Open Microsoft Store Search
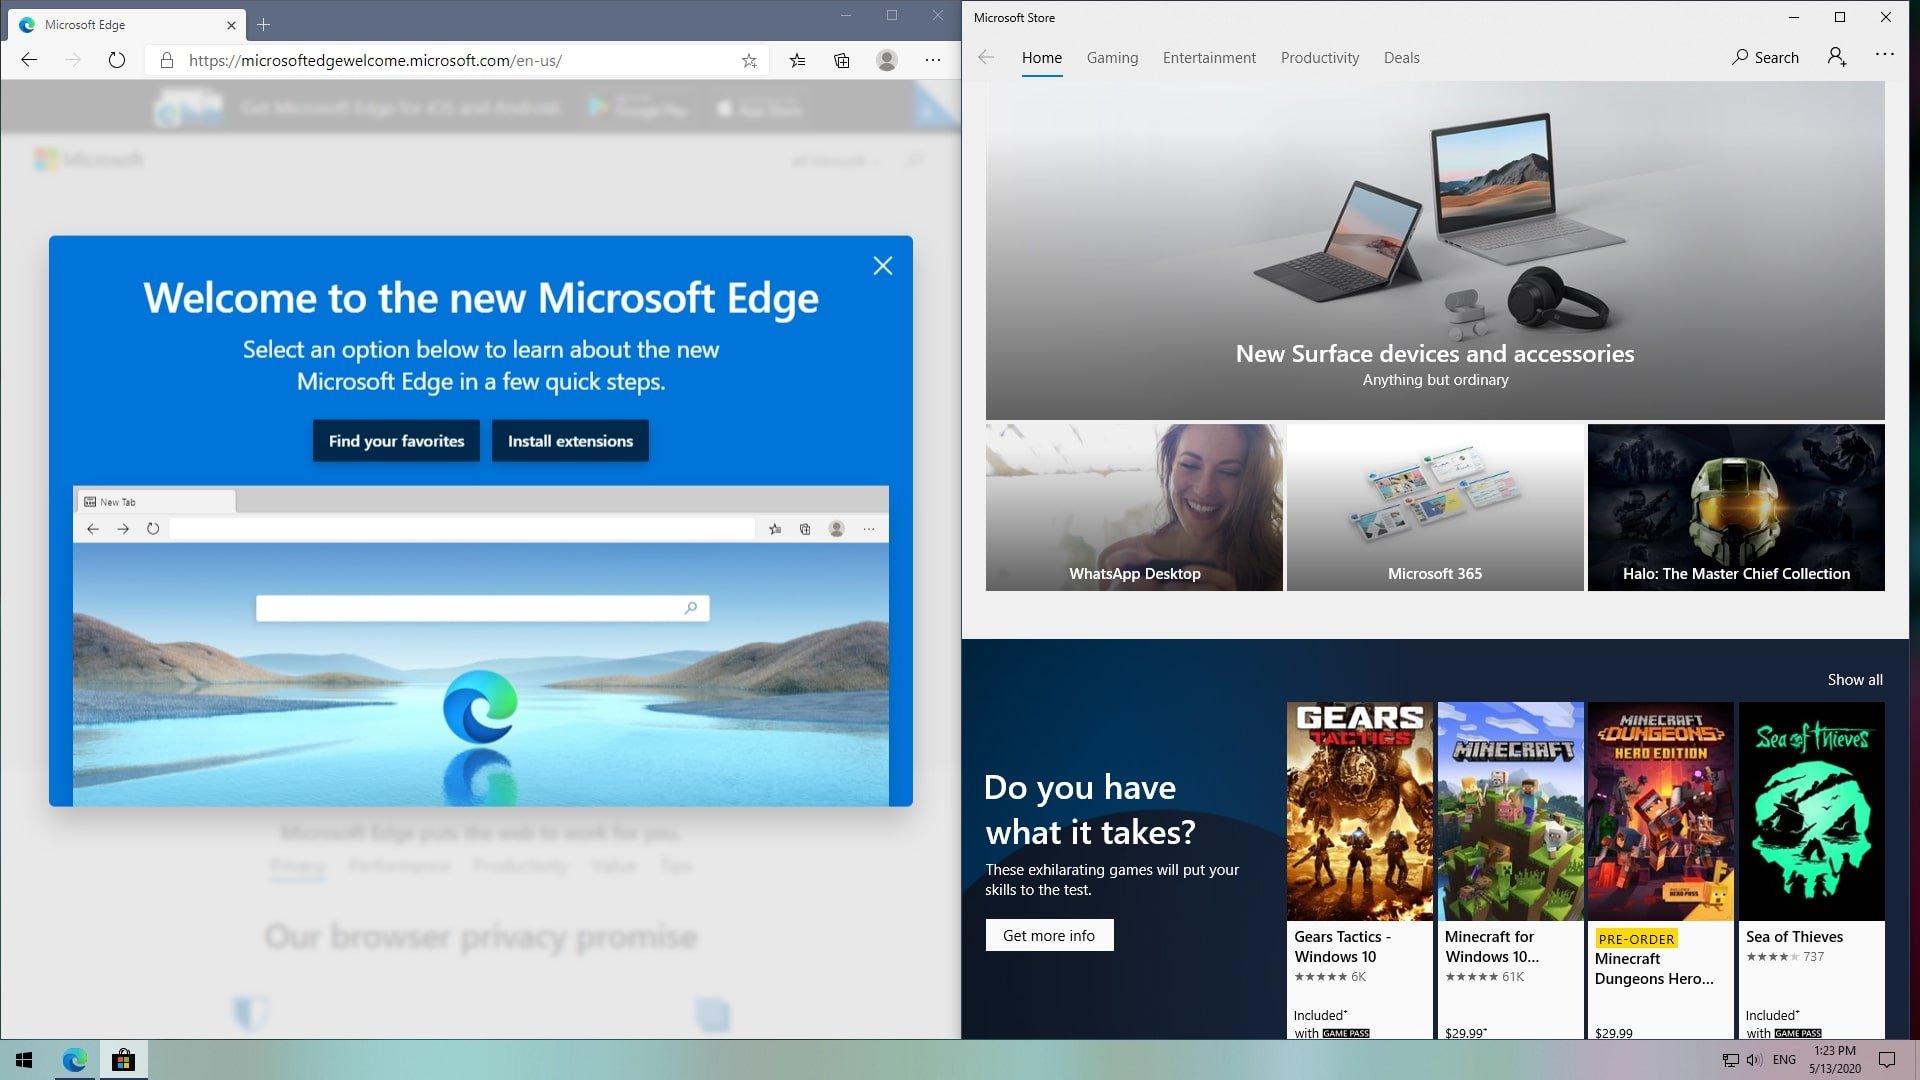This screenshot has width=1920, height=1080. (x=1765, y=57)
